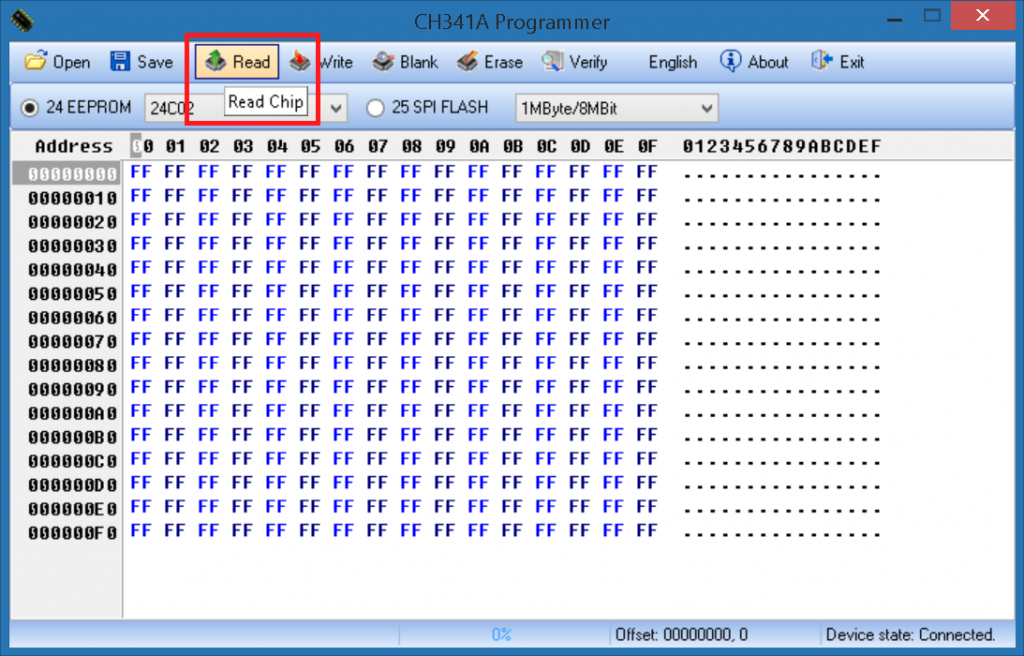Switch language using the English button
The width and height of the screenshot is (1024, 656).
click(673, 62)
